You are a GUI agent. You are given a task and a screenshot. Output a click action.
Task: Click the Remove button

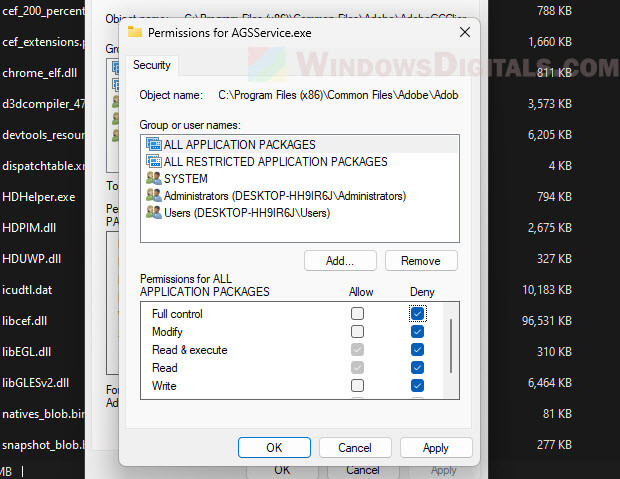421,261
